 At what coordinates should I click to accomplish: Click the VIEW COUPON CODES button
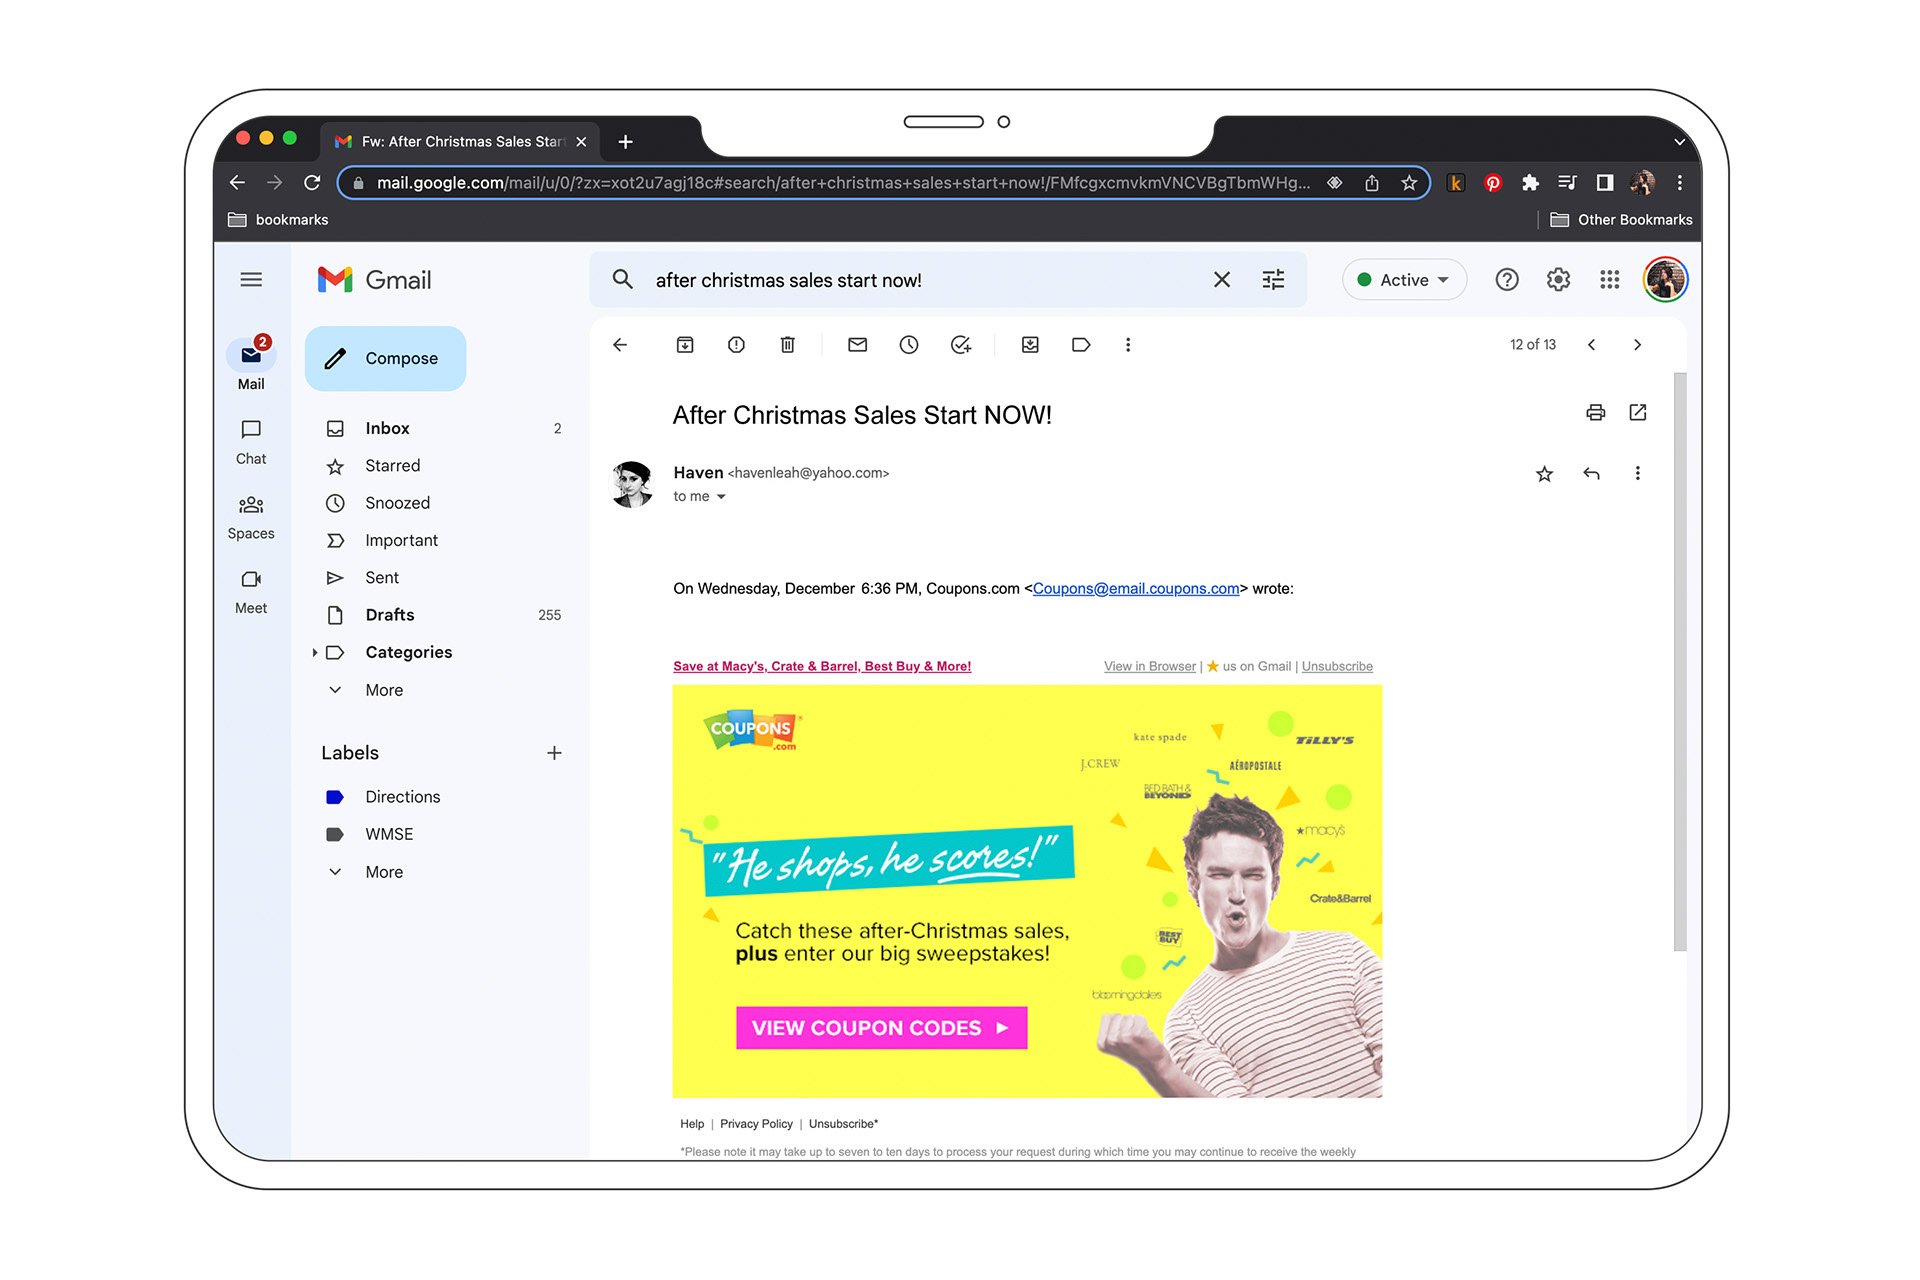[881, 1028]
